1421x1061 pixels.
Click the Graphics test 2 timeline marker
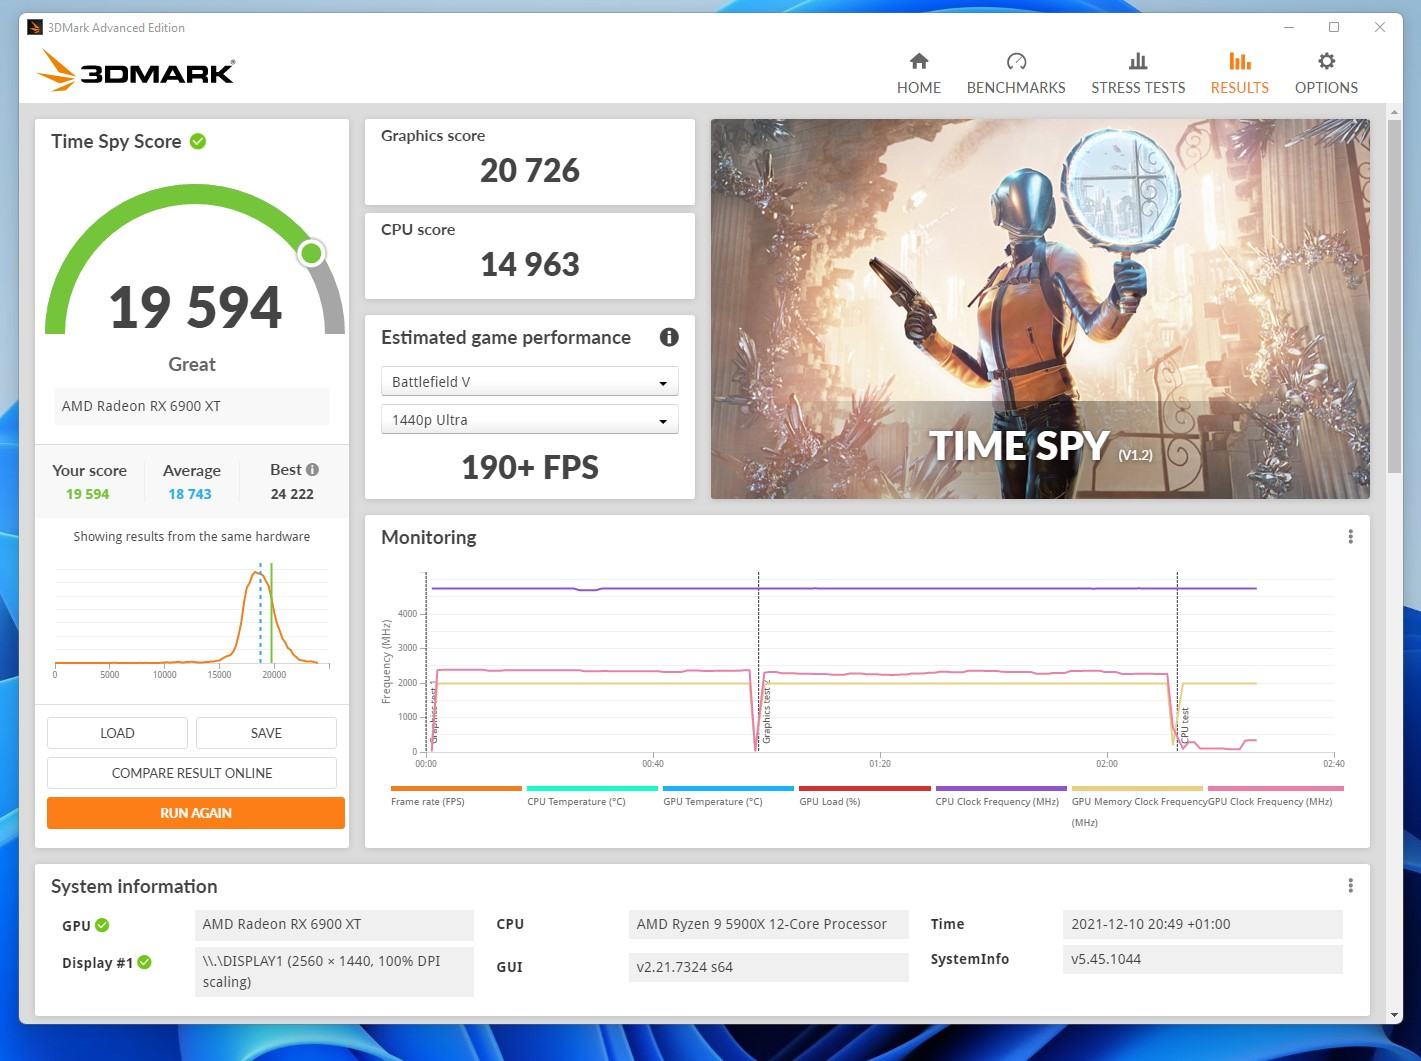point(766,712)
